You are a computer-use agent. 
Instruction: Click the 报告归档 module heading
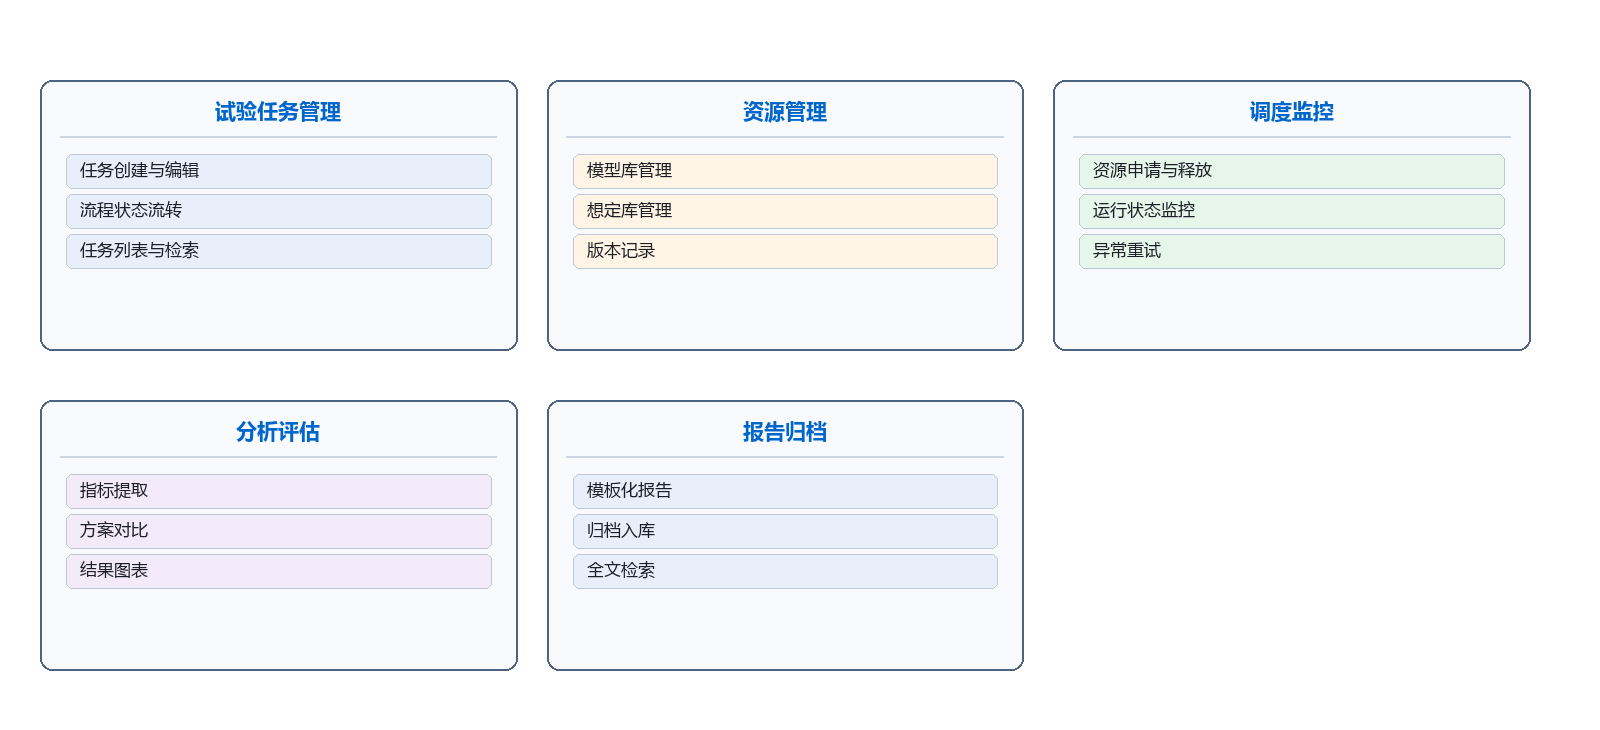(x=785, y=432)
